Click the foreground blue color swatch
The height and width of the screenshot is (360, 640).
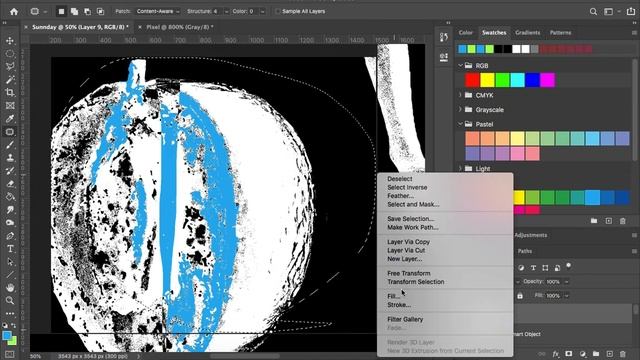coord(7,336)
